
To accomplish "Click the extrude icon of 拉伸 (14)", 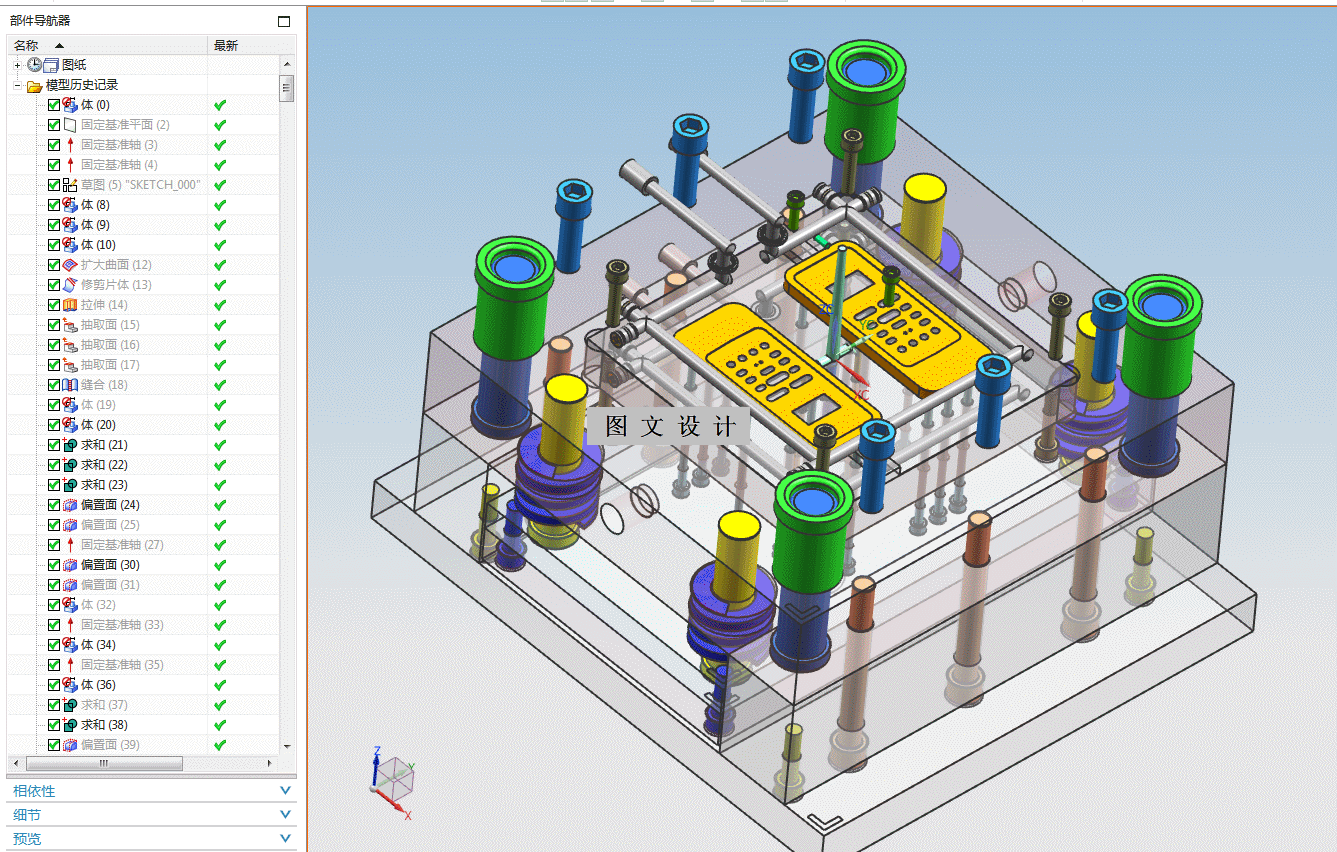I will click(x=70, y=305).
